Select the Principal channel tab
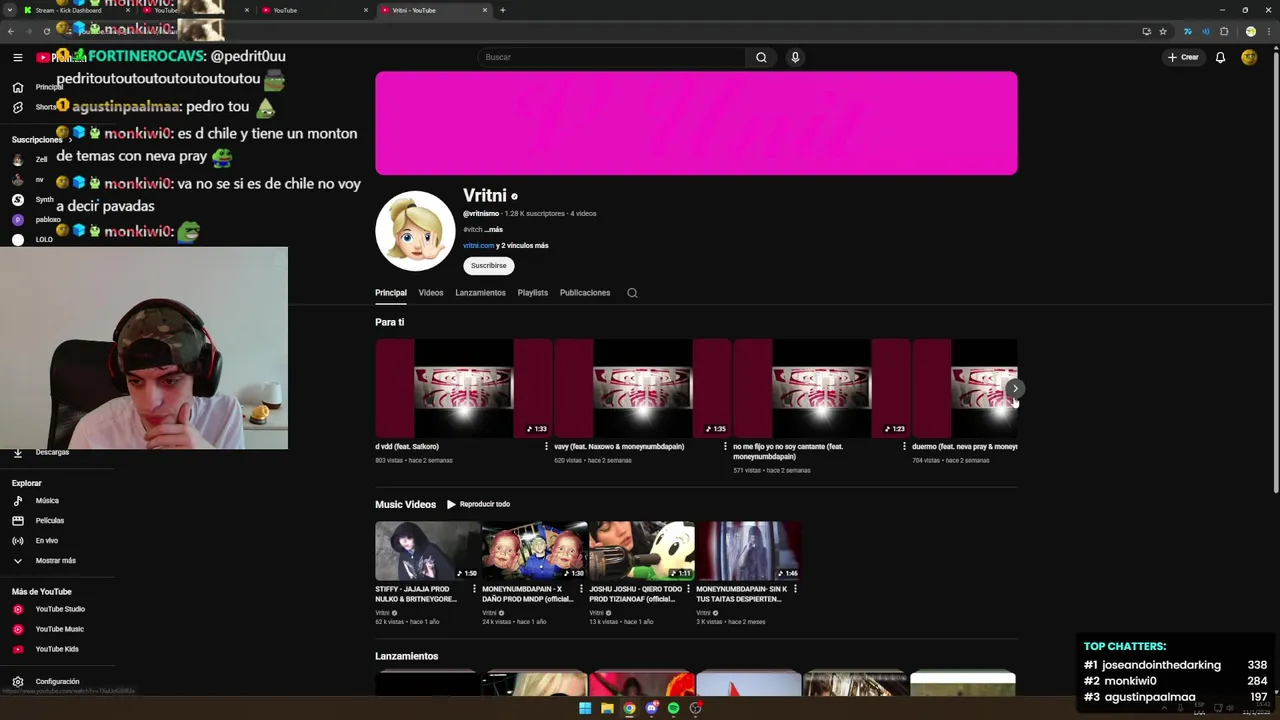Screen dimensions: 1280x720 coord(390,293)
